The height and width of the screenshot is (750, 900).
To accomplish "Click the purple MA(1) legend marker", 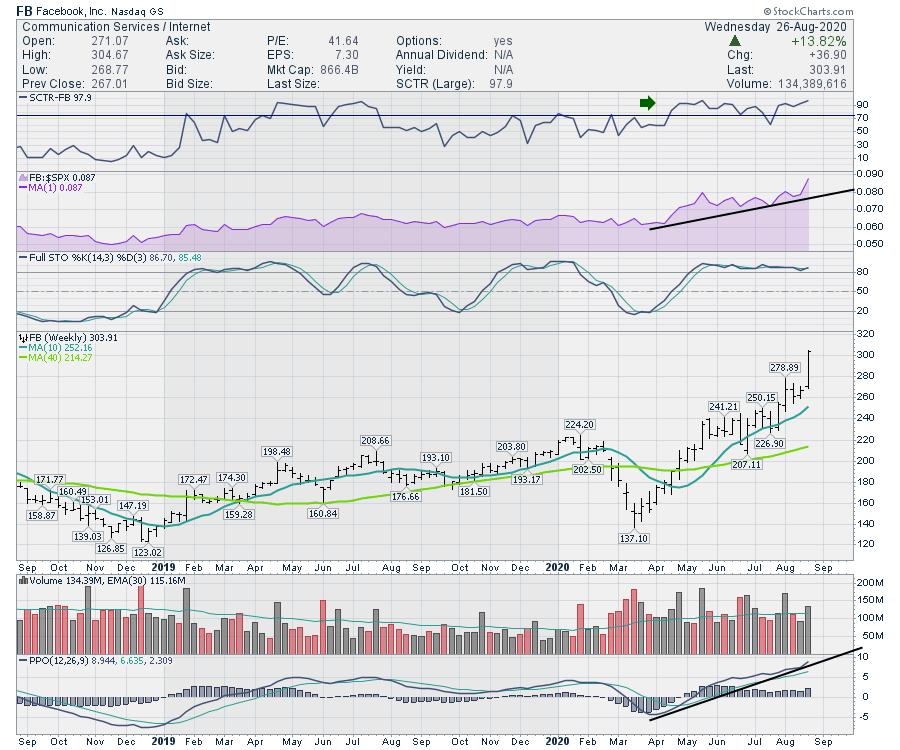I will point(23,187).
